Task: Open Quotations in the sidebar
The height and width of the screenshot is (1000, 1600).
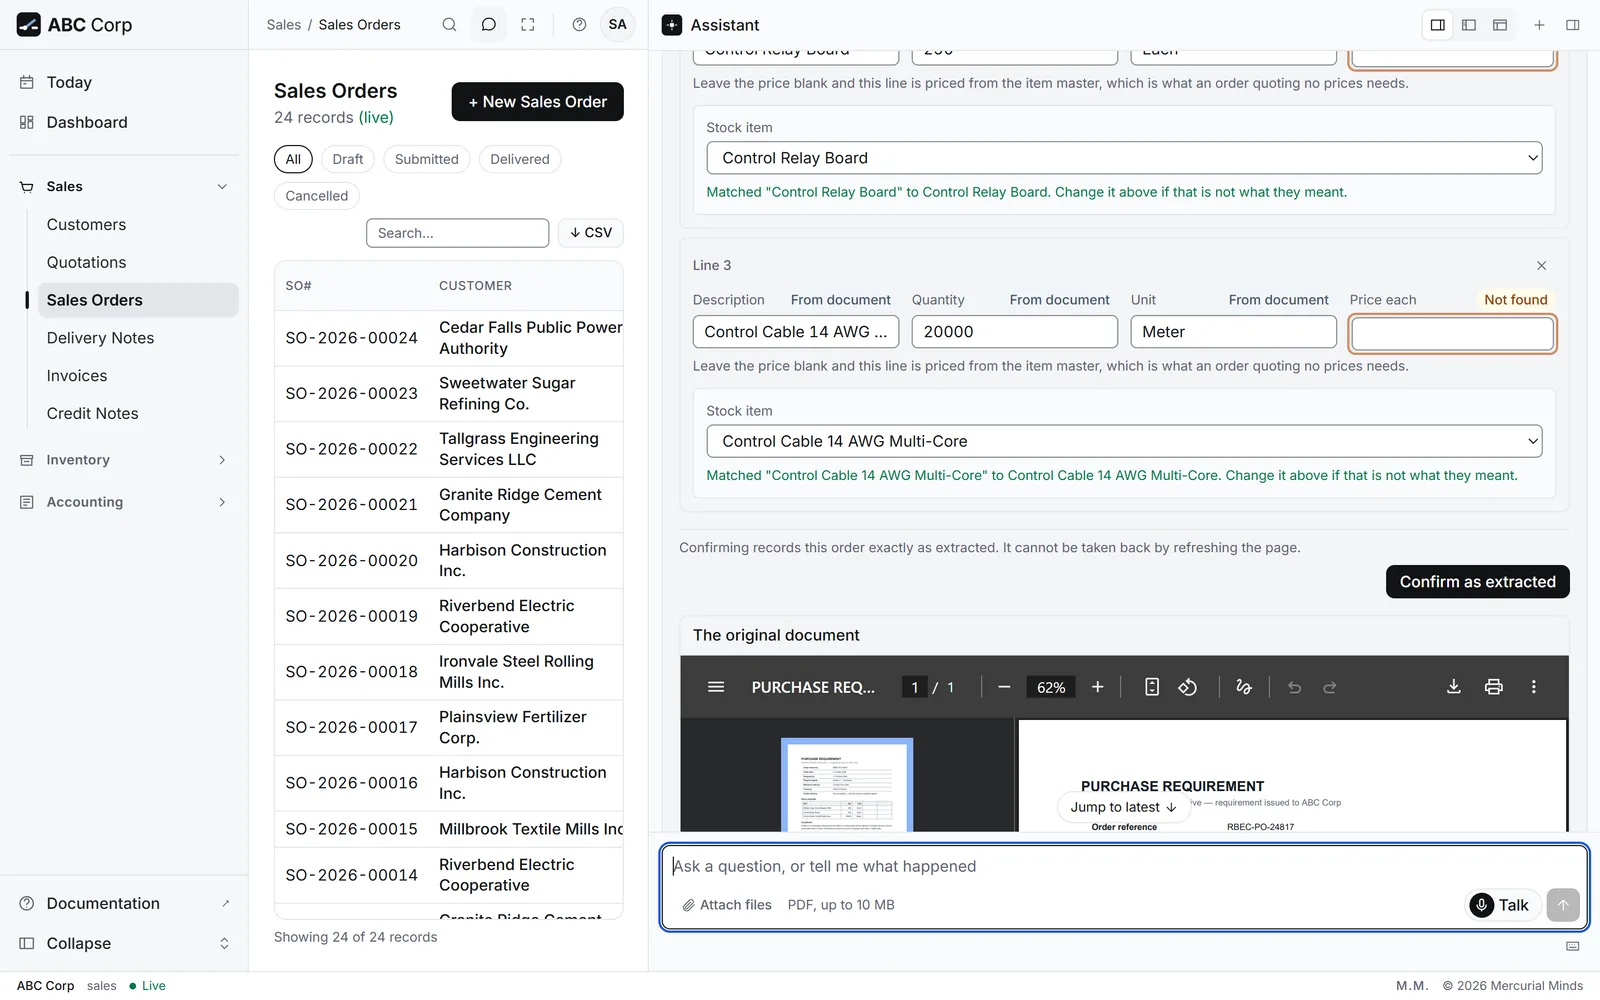Action: 86,263
